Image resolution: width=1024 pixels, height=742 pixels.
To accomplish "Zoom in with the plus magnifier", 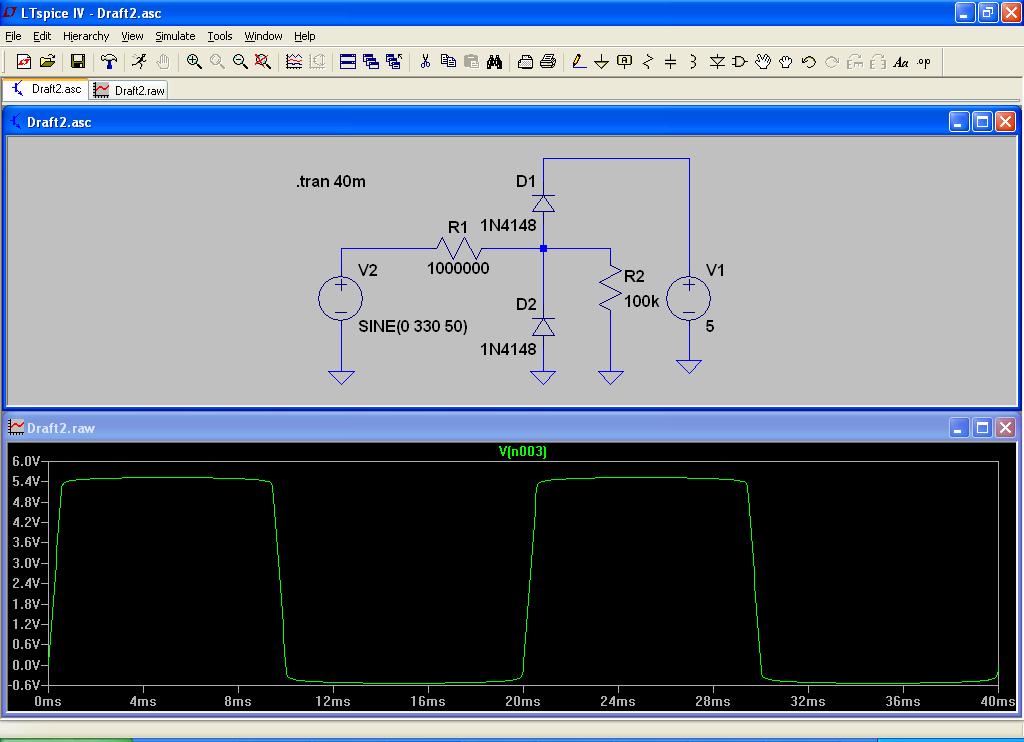I will click(193, 61).
